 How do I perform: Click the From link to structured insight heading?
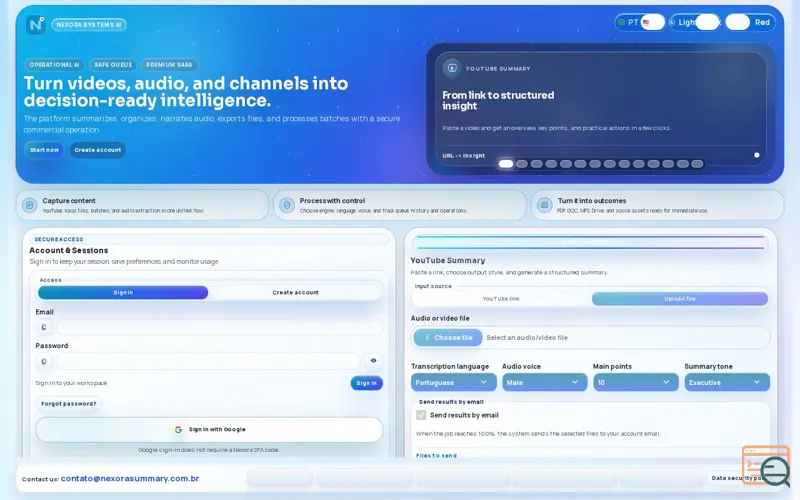(498, 101)
